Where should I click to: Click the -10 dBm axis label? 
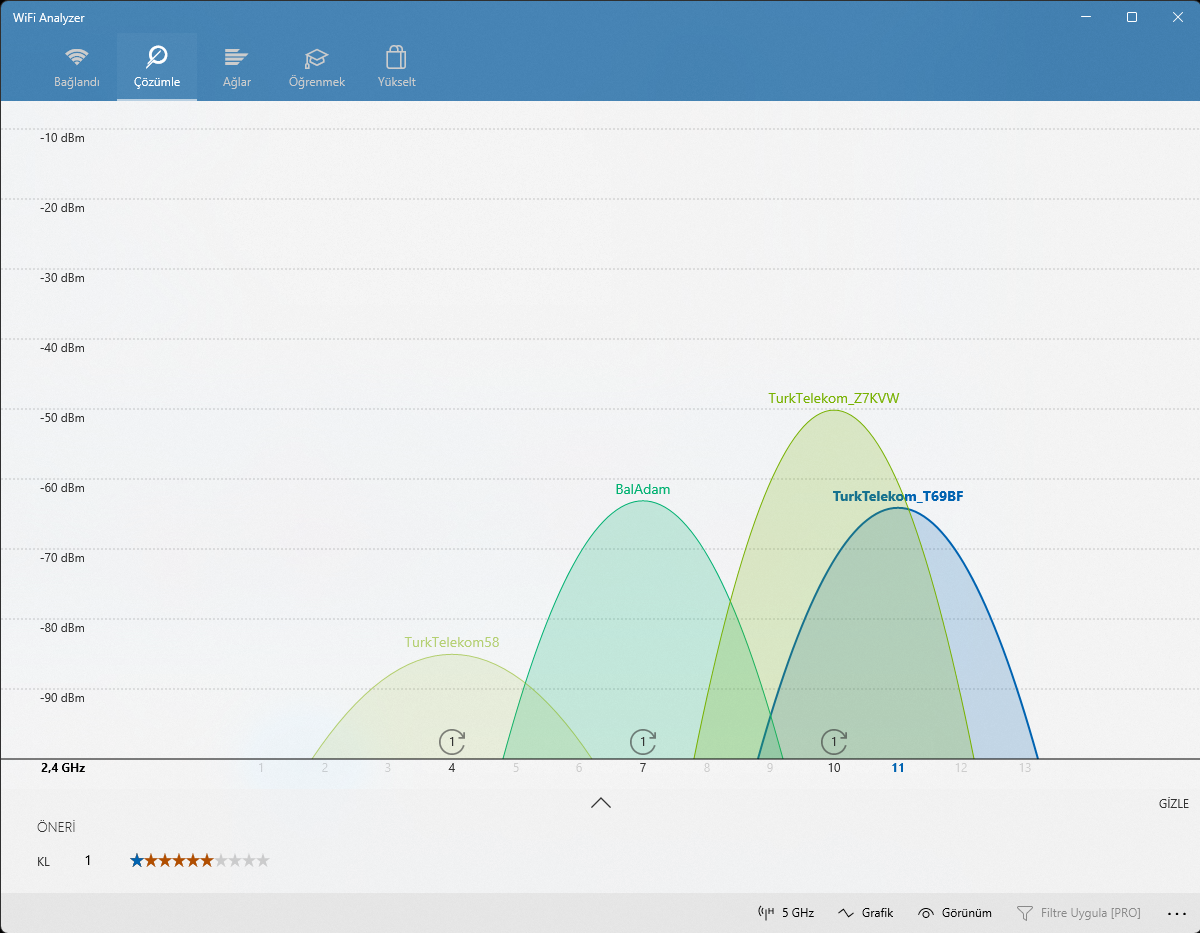62,138
